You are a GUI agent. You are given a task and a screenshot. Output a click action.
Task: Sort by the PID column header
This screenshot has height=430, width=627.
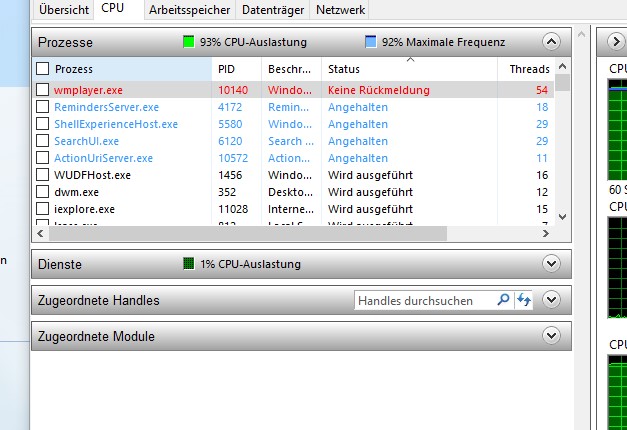point(237,69)
